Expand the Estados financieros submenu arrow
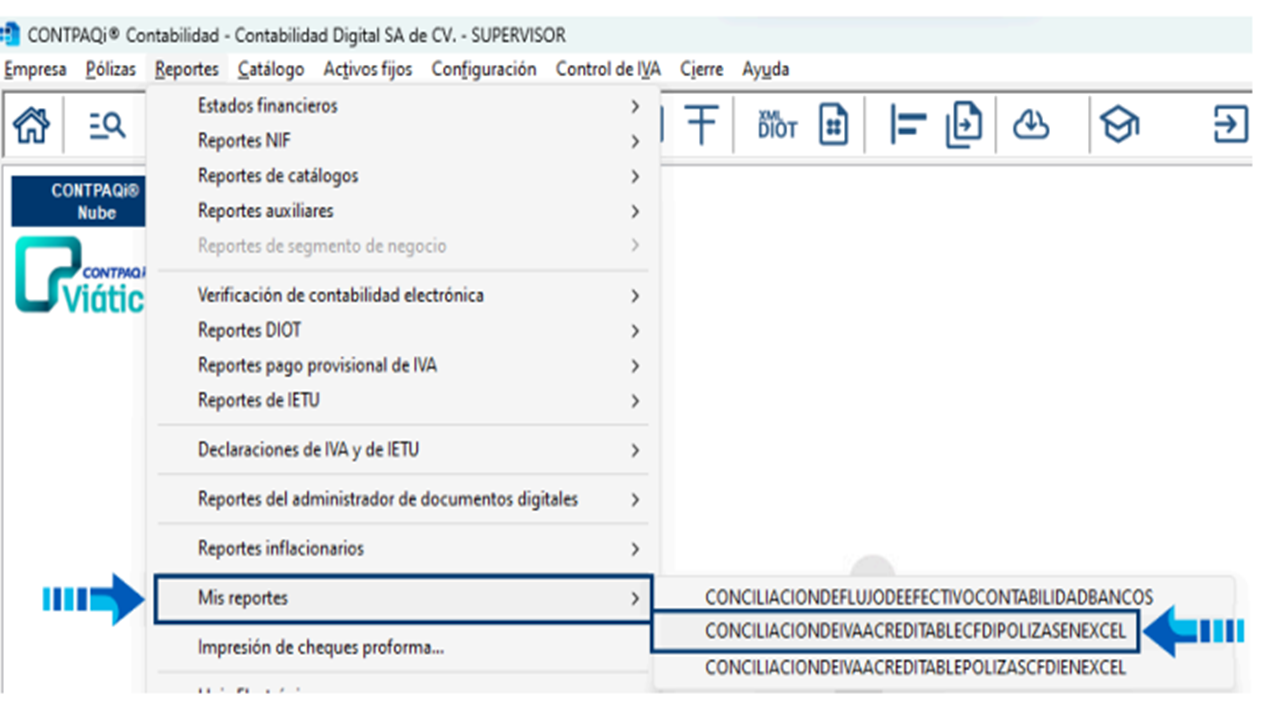The width and height of the screenshot is (1280, 720). (635, 106)
